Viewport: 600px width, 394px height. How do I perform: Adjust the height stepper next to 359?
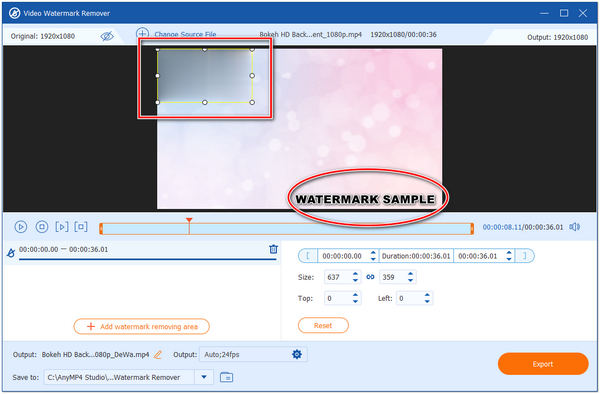[411, 277]
